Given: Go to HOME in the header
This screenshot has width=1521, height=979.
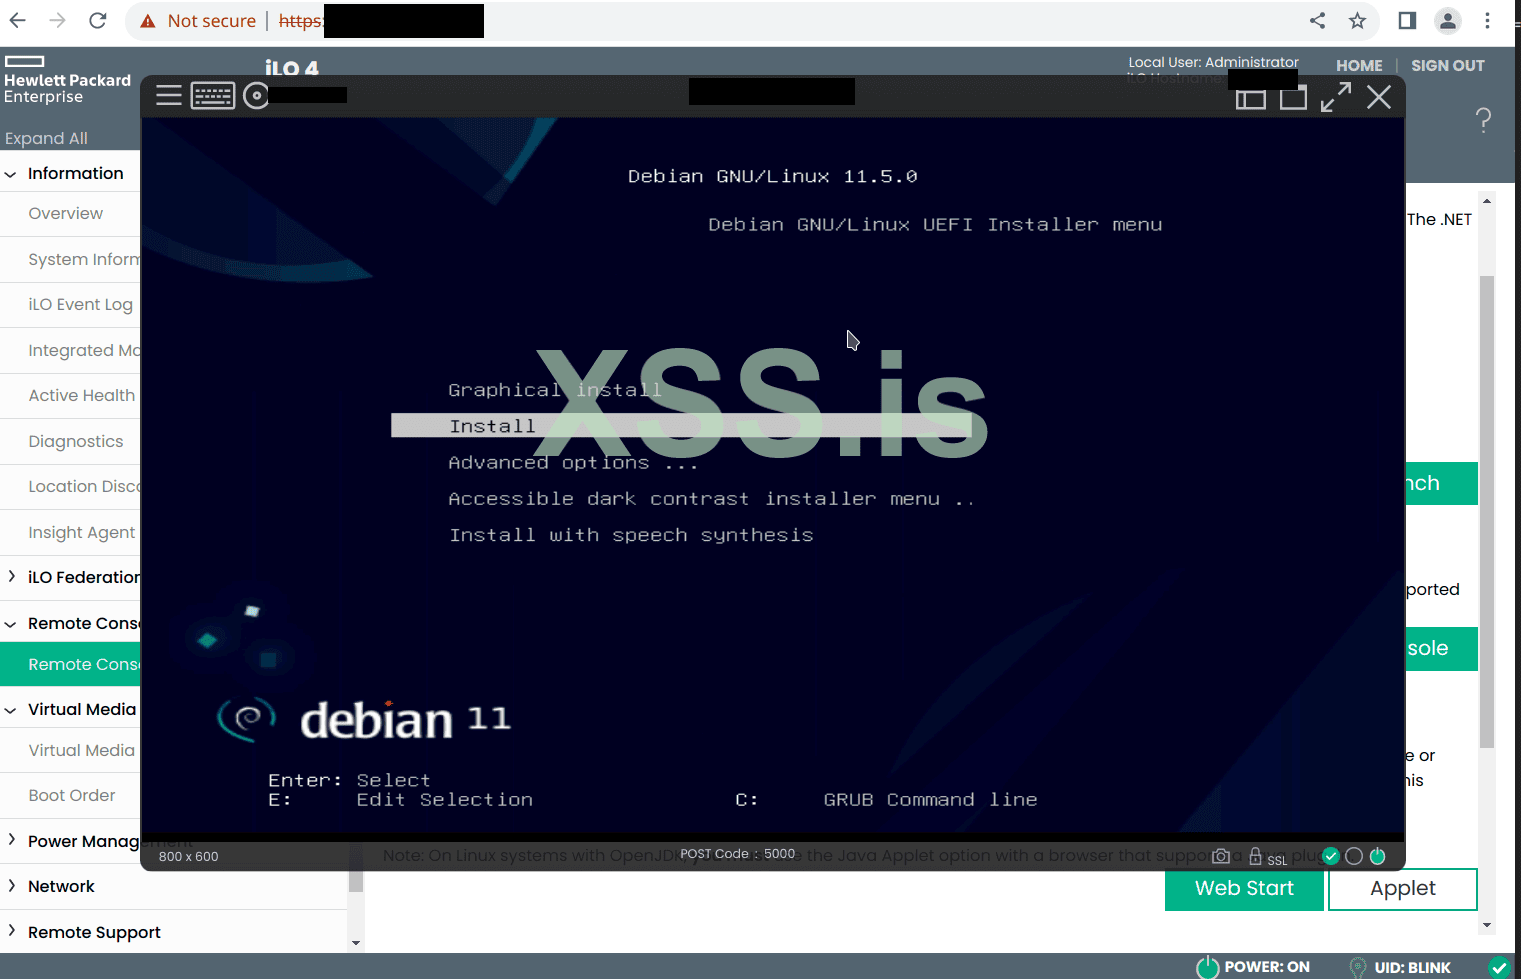Looking at the screenshot, I should 1359,66.
